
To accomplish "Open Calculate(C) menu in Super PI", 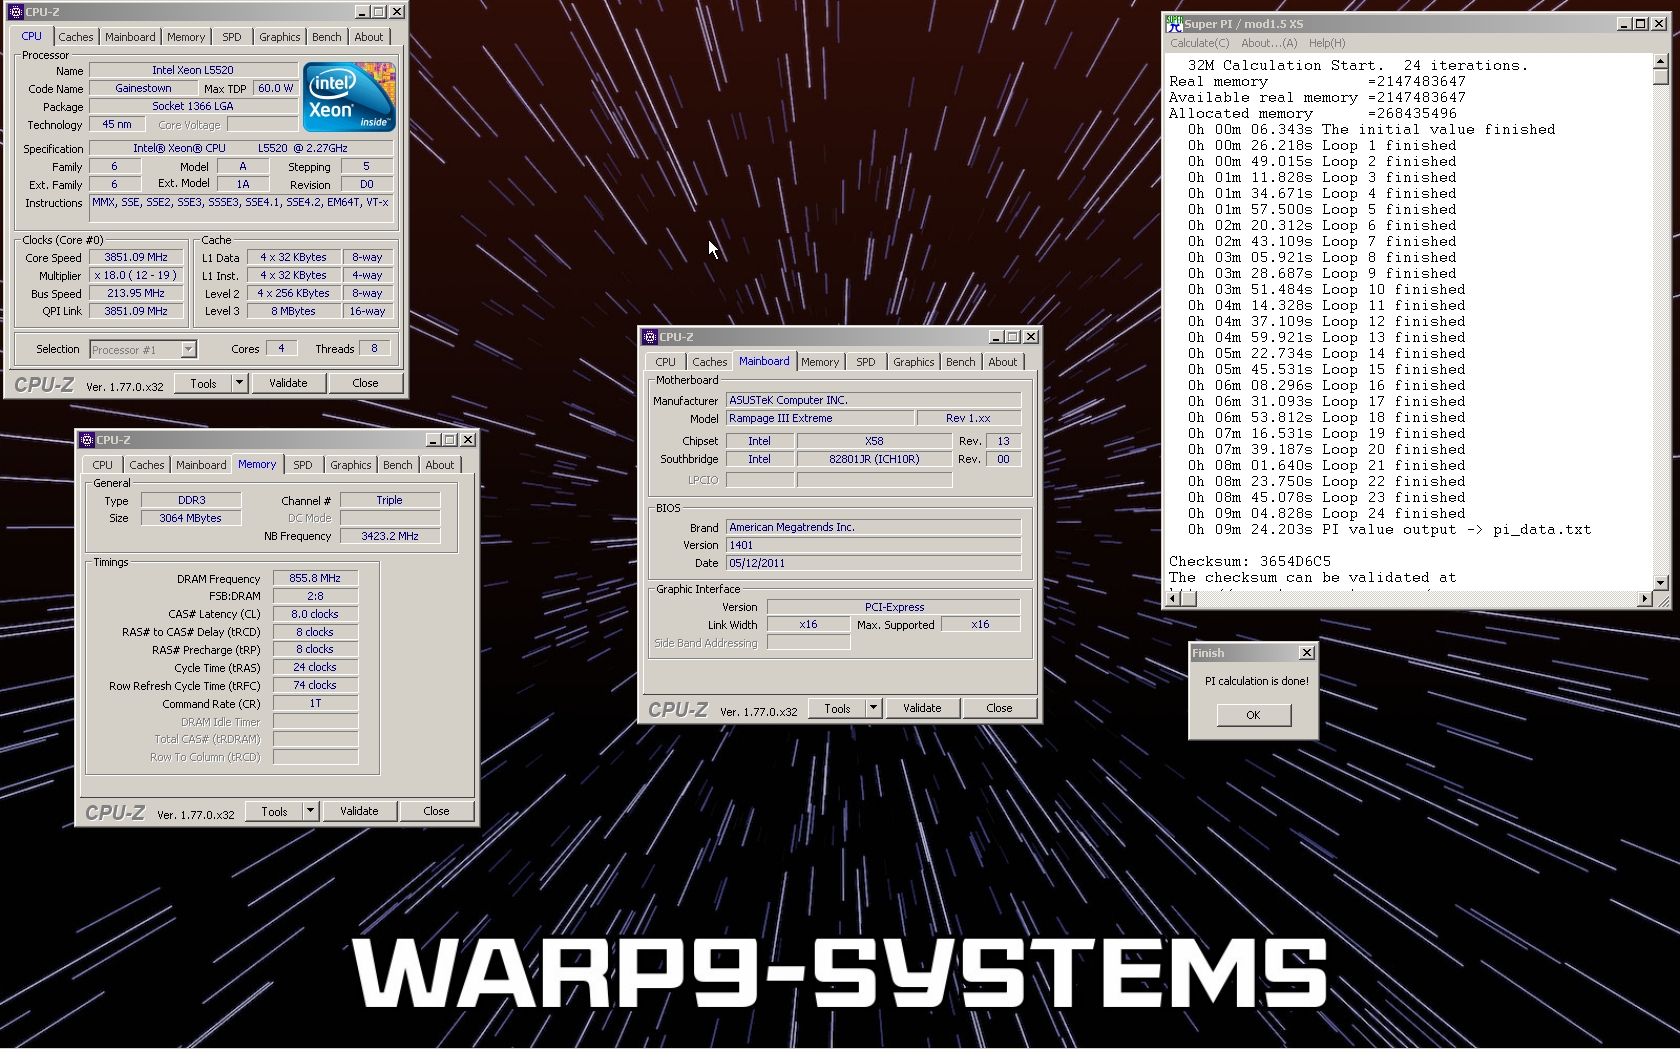I will [1200, 43].
